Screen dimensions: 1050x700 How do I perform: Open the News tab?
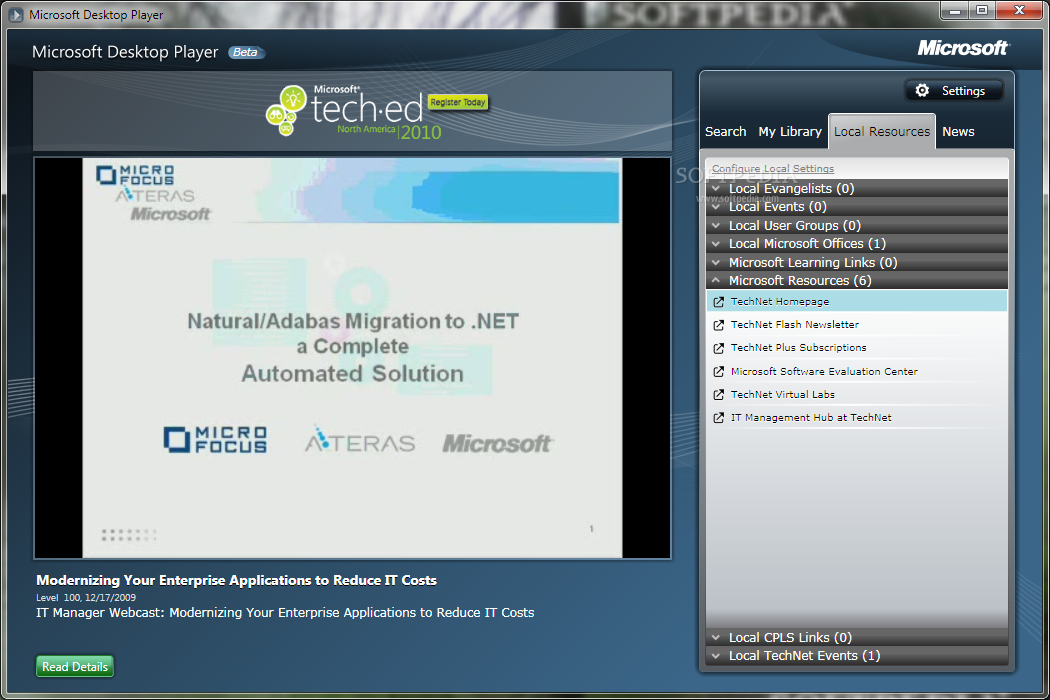(958, 131)
